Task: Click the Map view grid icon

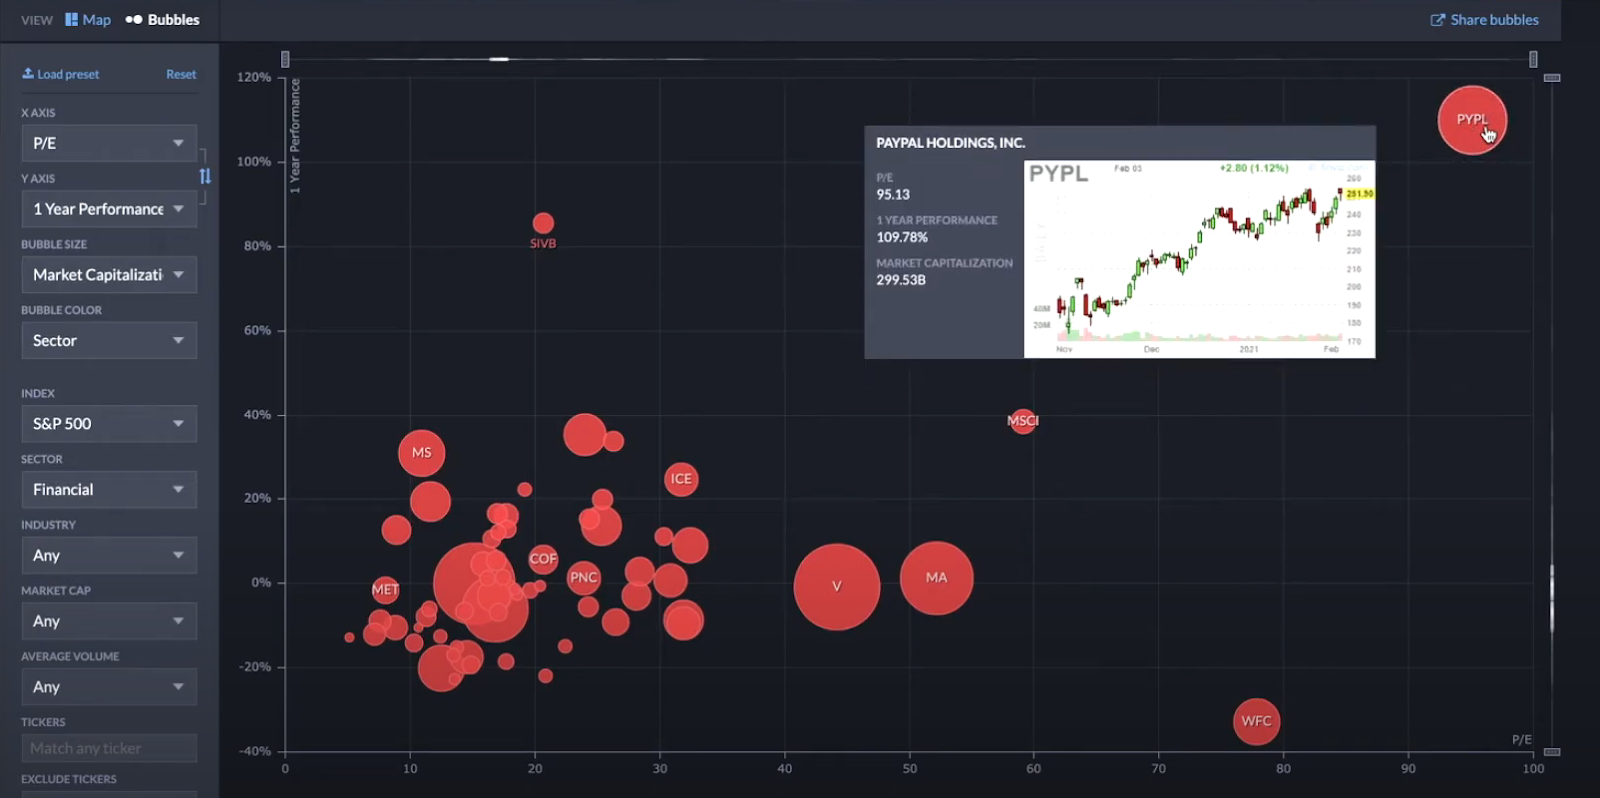Action: click(71, 19)
